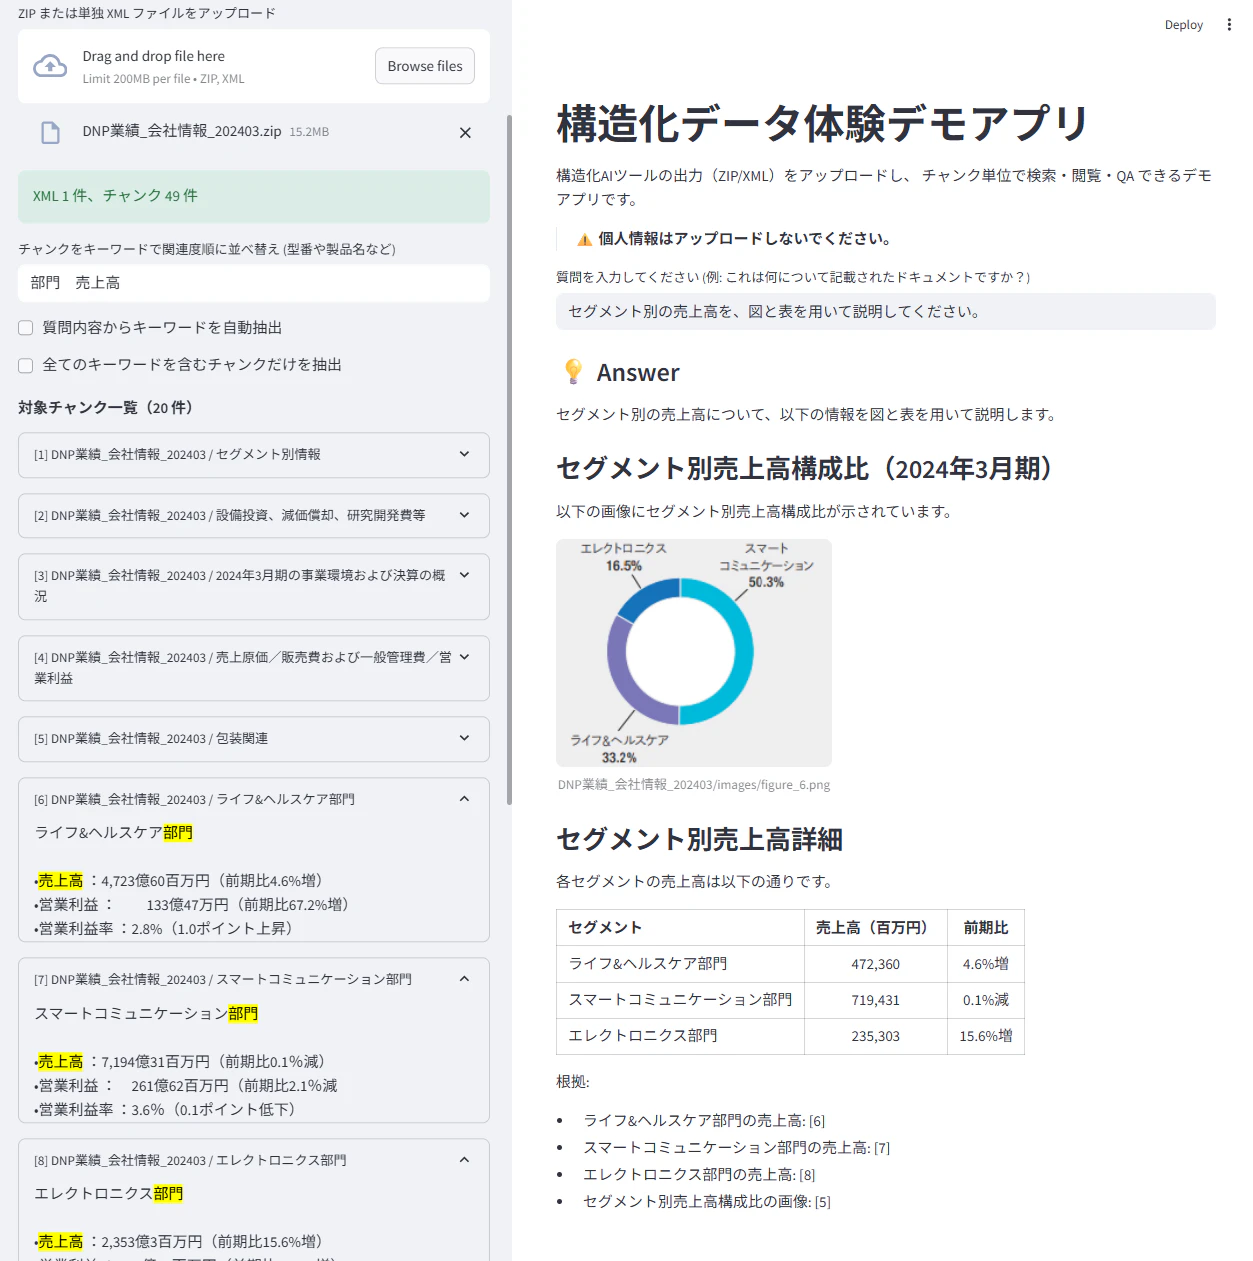Click the セグメント別売上高詳細 heading
This screenshot has width=1253, height=1261.
pyautogui.click(x=699, y=839)
